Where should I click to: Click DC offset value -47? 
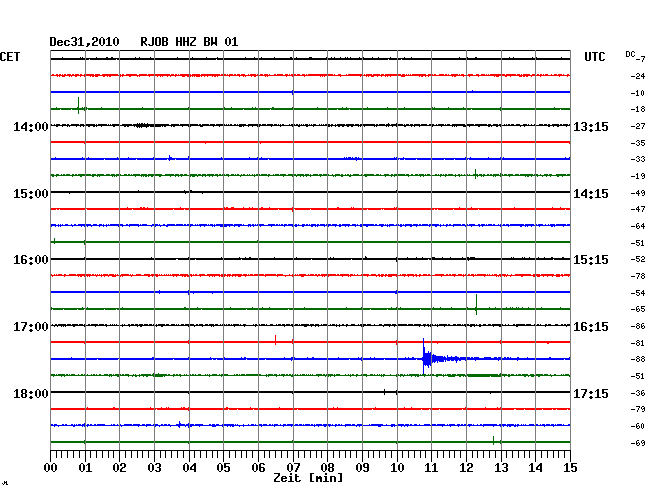(x=638, y=209)
